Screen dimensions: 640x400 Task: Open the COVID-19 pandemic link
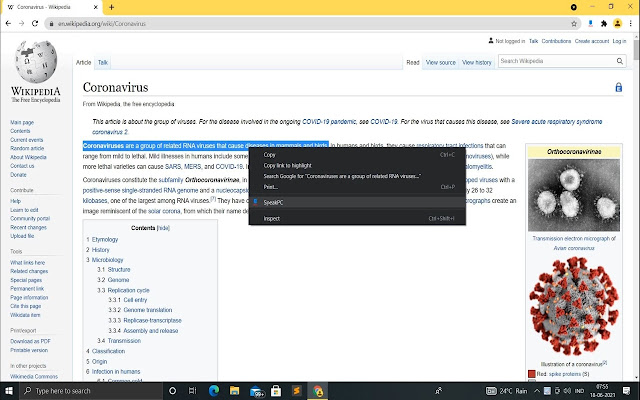click(329, 122)
